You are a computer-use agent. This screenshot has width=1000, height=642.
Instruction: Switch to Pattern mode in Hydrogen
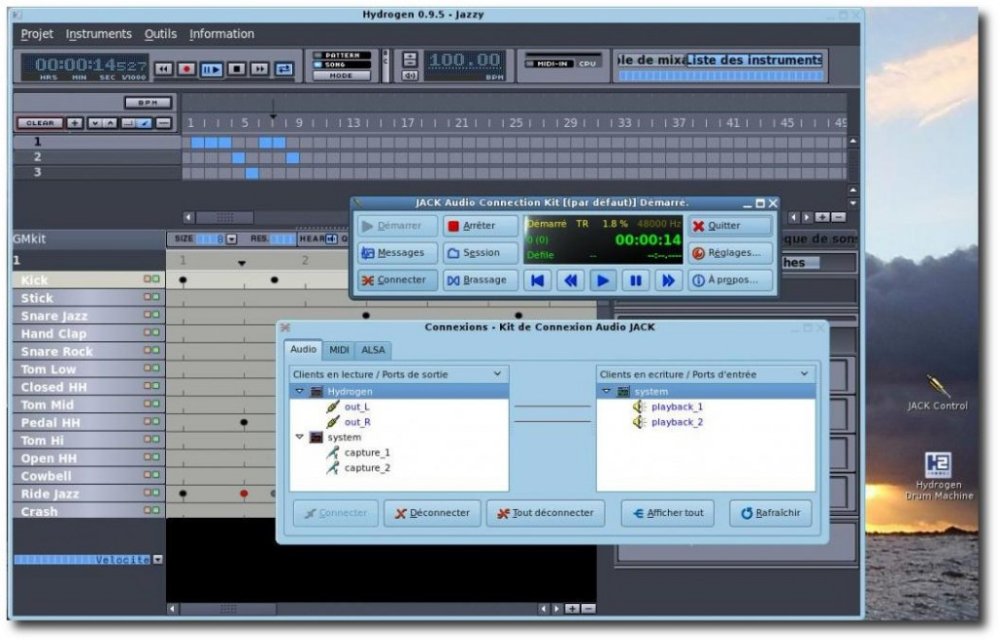pos(341,55)
